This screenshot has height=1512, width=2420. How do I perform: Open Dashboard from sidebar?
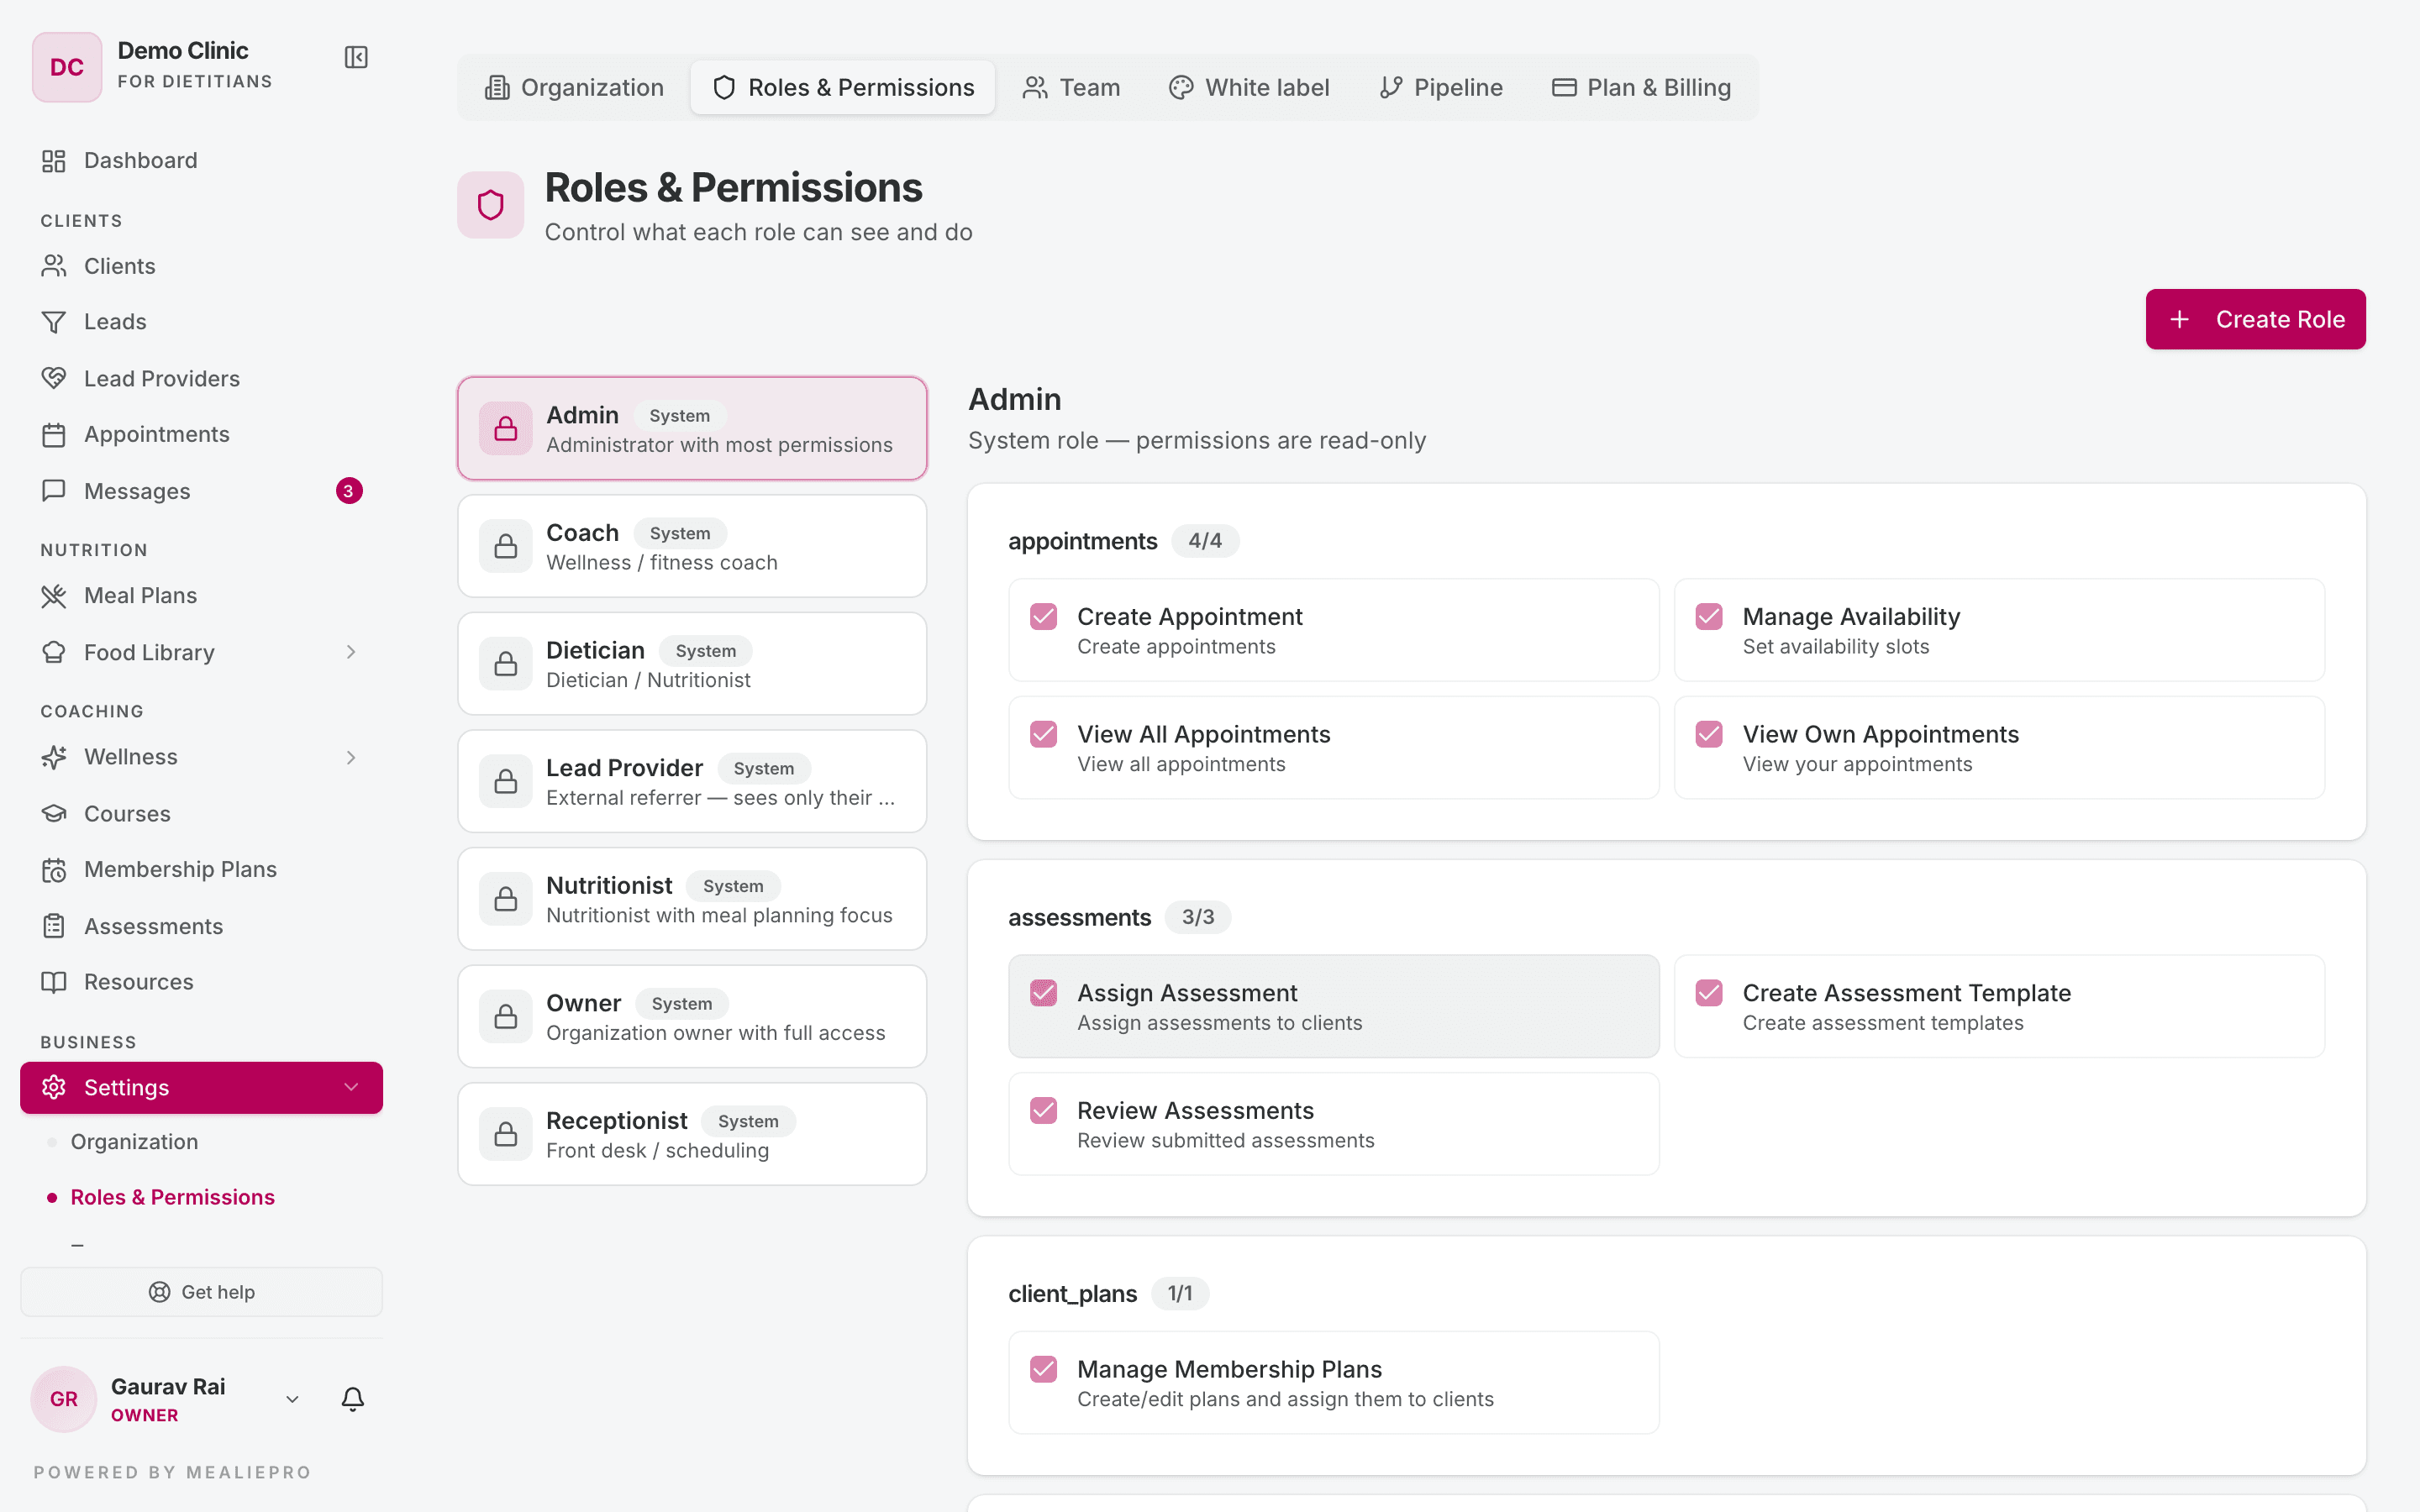point(201,160)
